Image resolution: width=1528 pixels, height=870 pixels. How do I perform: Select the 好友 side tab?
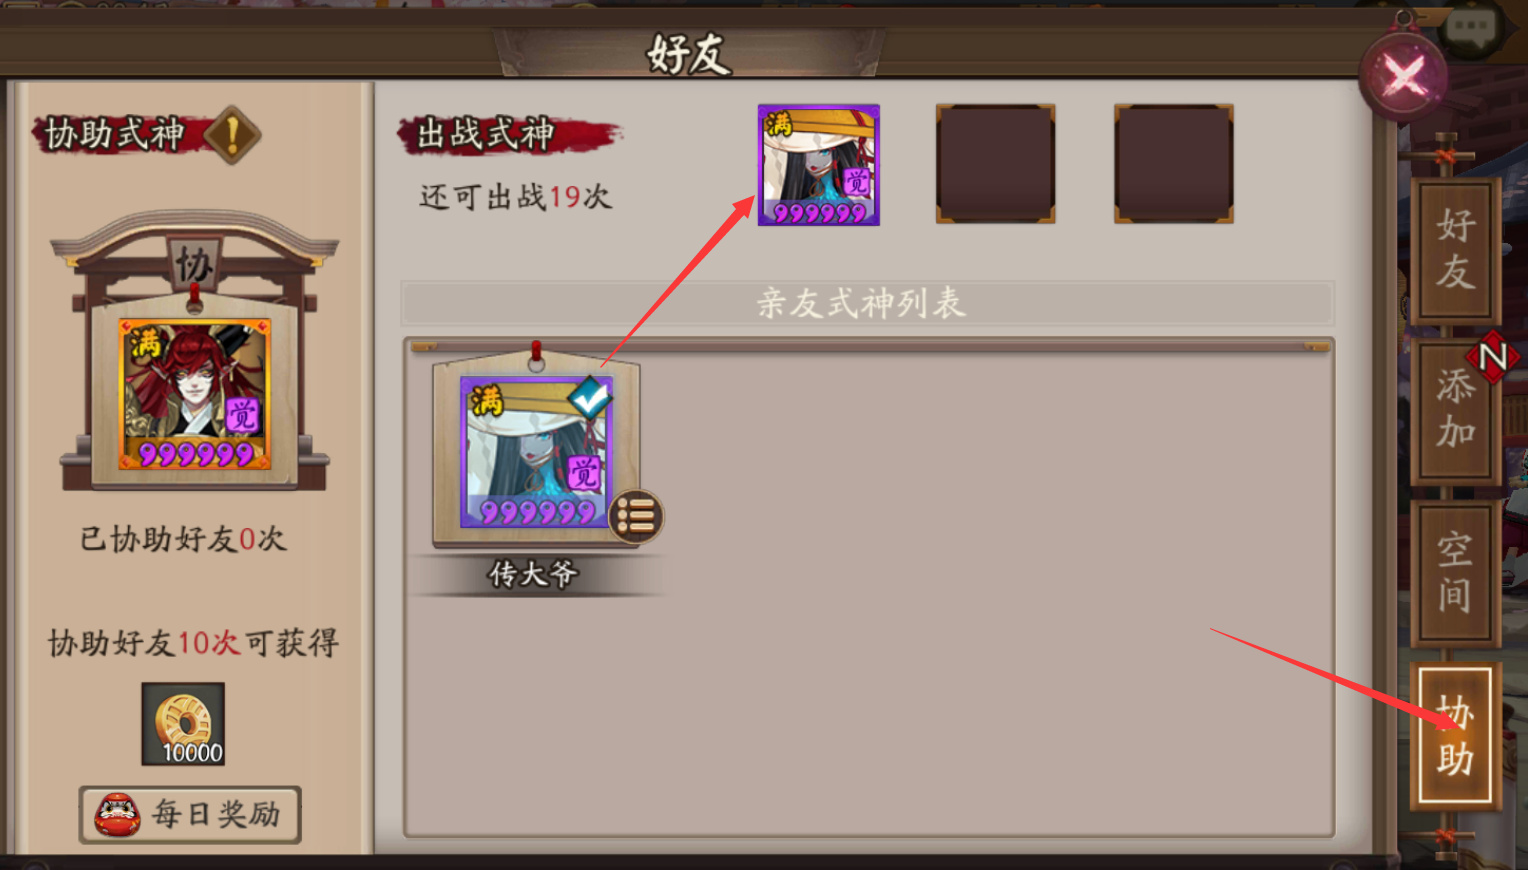click(x=1456, y=249)
